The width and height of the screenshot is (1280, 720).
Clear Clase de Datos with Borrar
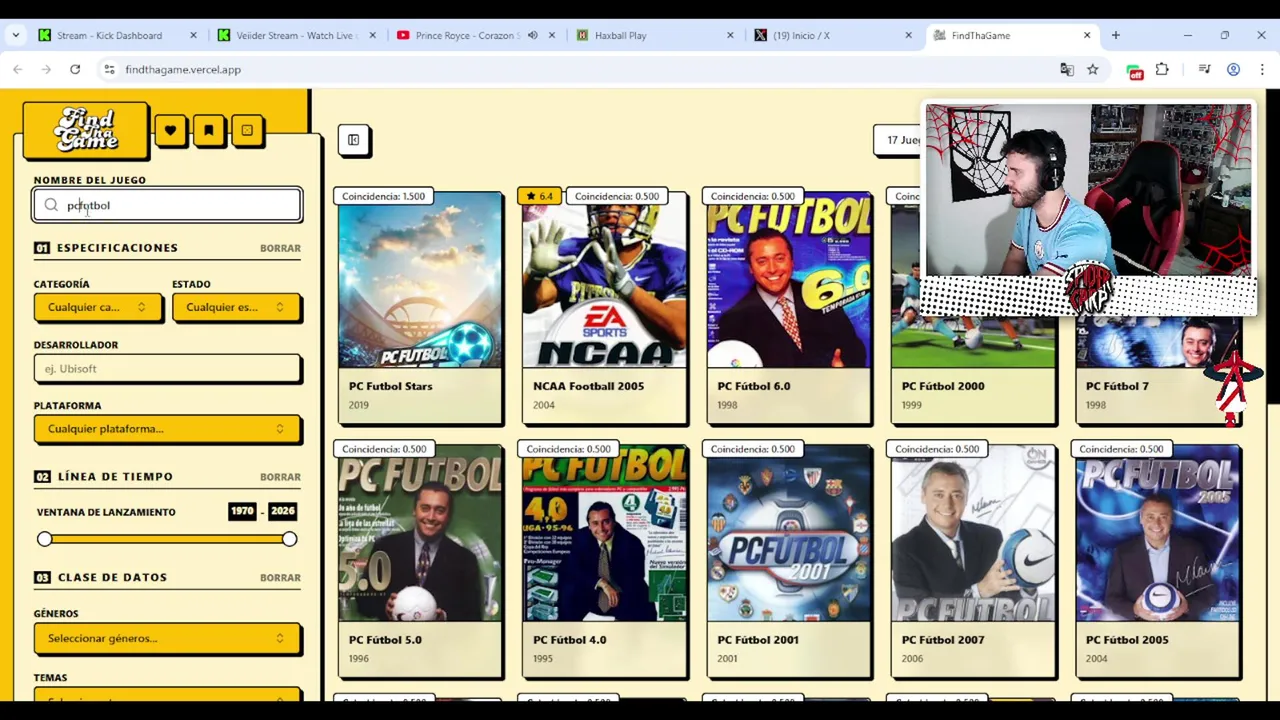tap(280, 577)
